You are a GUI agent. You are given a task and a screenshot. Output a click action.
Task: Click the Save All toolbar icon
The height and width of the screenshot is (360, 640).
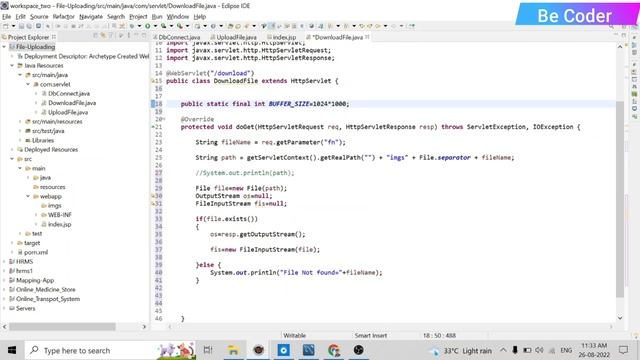(x=29, y=26)
